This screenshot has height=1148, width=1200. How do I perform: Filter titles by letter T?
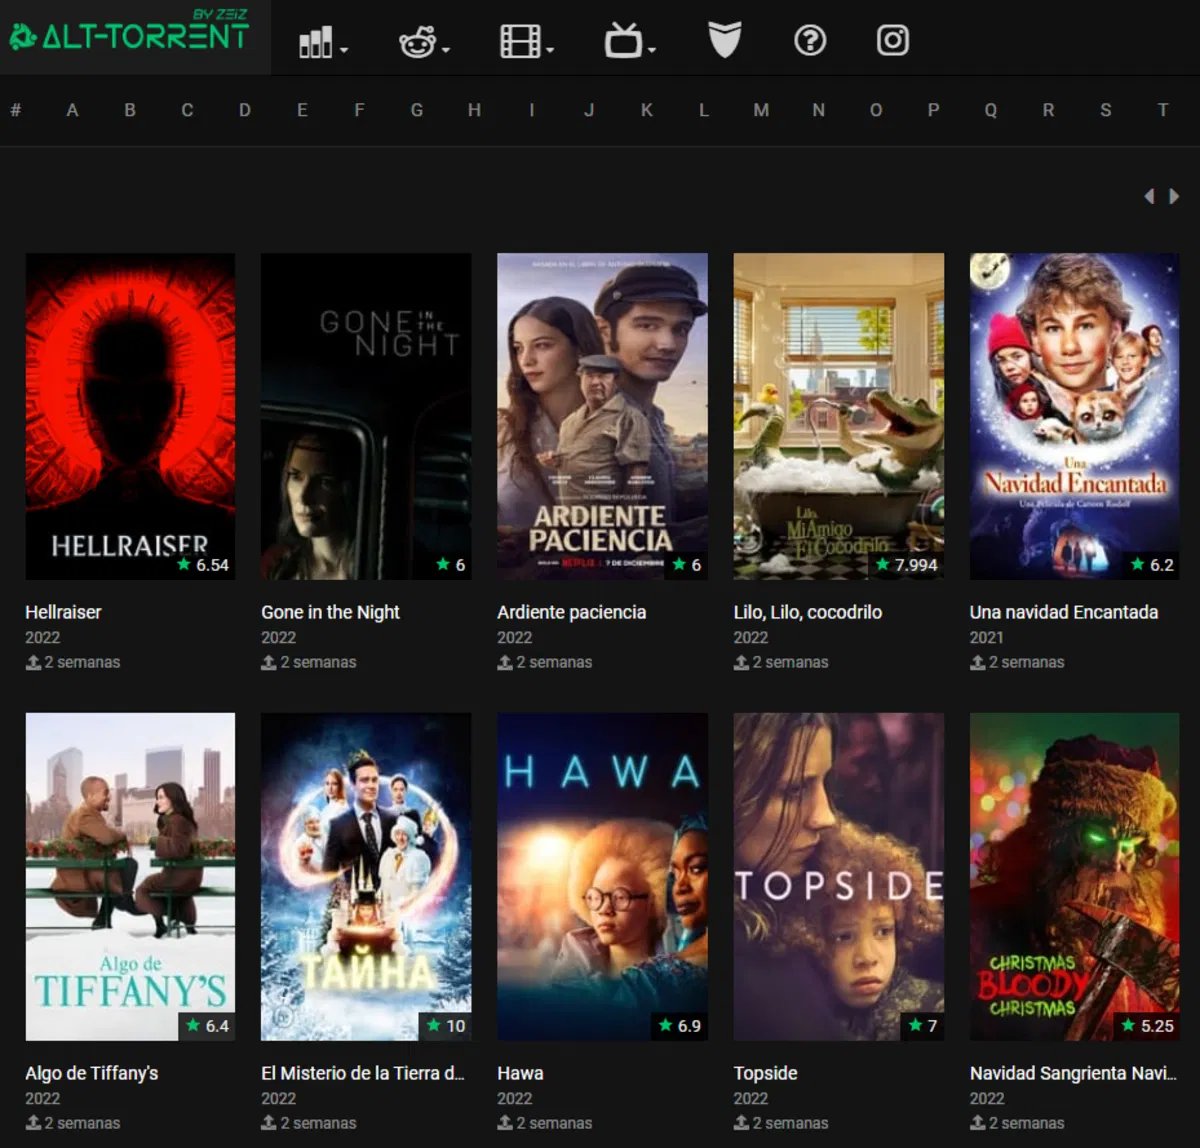(x=1163, y=110)
